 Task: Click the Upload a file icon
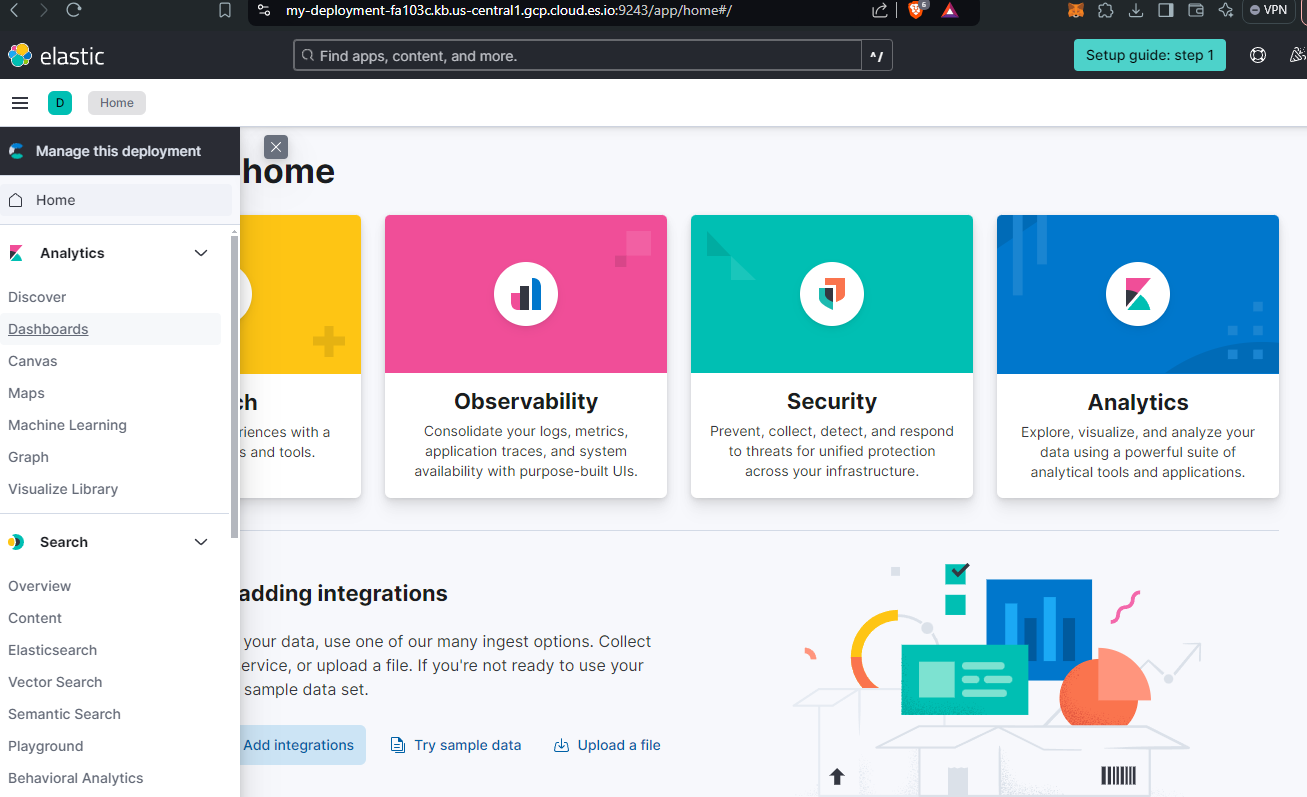click(x=561, y=745)
